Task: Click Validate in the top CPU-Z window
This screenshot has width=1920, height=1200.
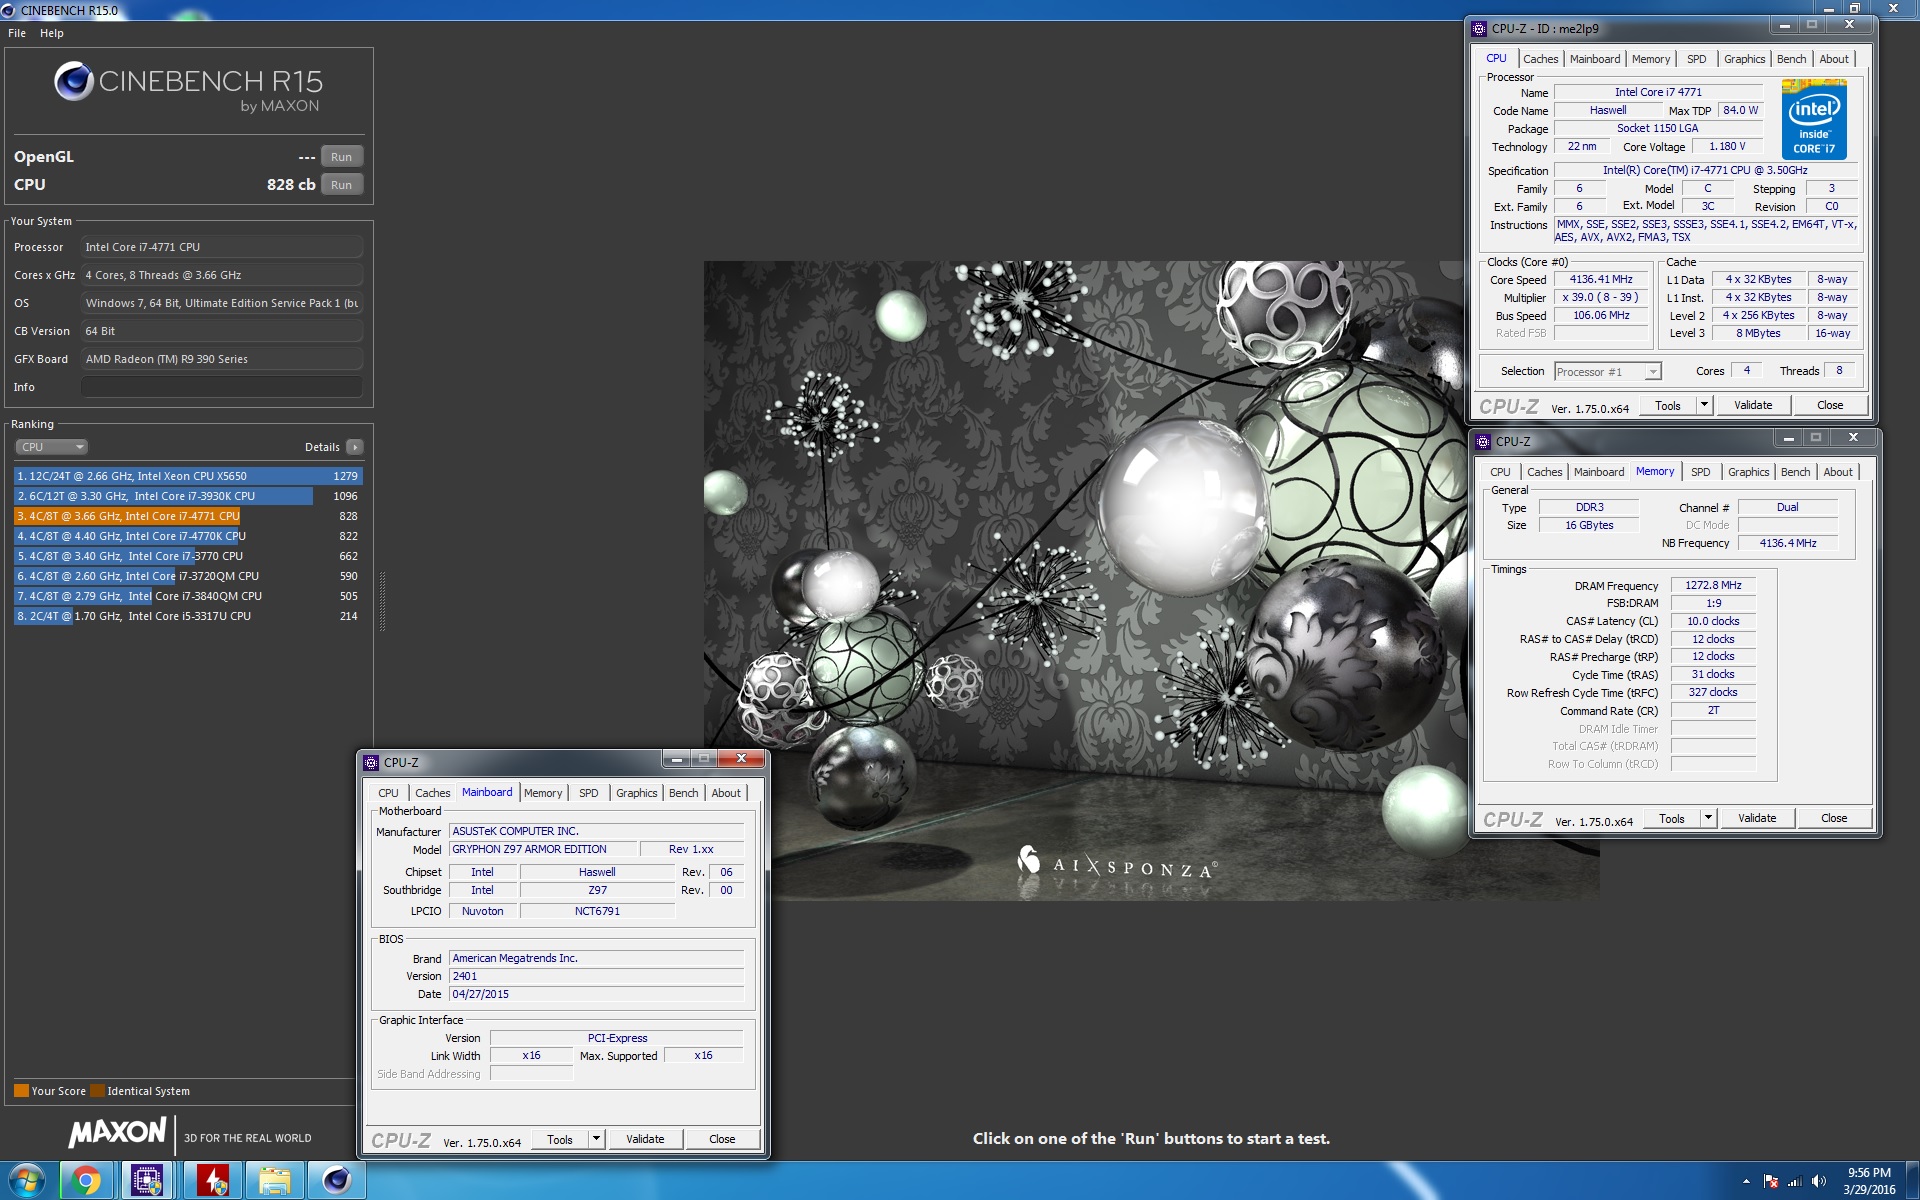Action: [x=1753, y=405]
